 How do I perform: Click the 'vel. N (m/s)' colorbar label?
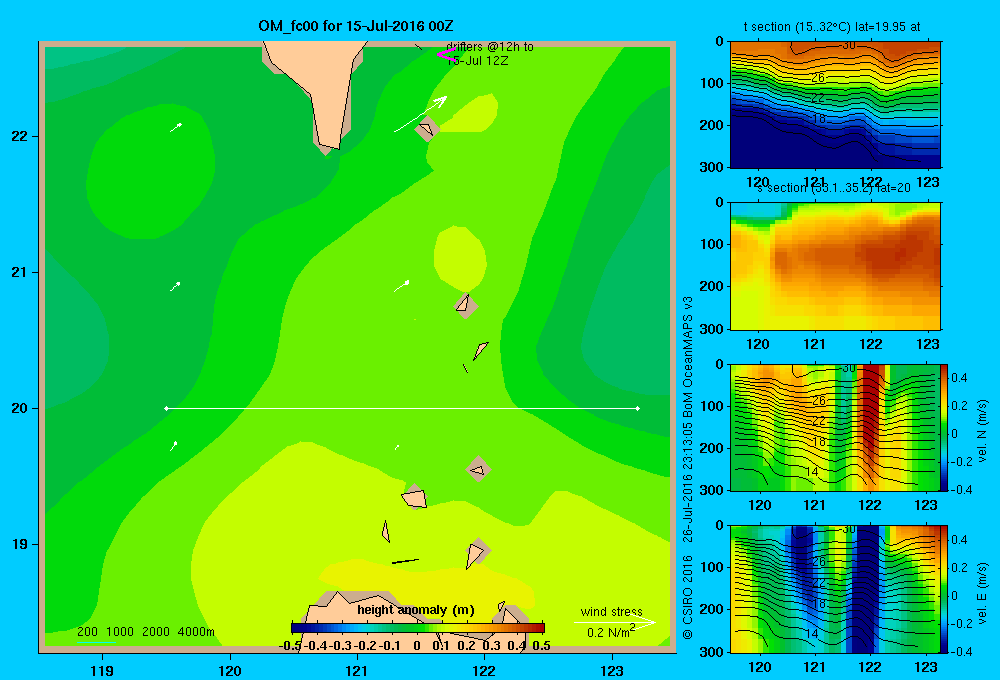click(982, 431)
